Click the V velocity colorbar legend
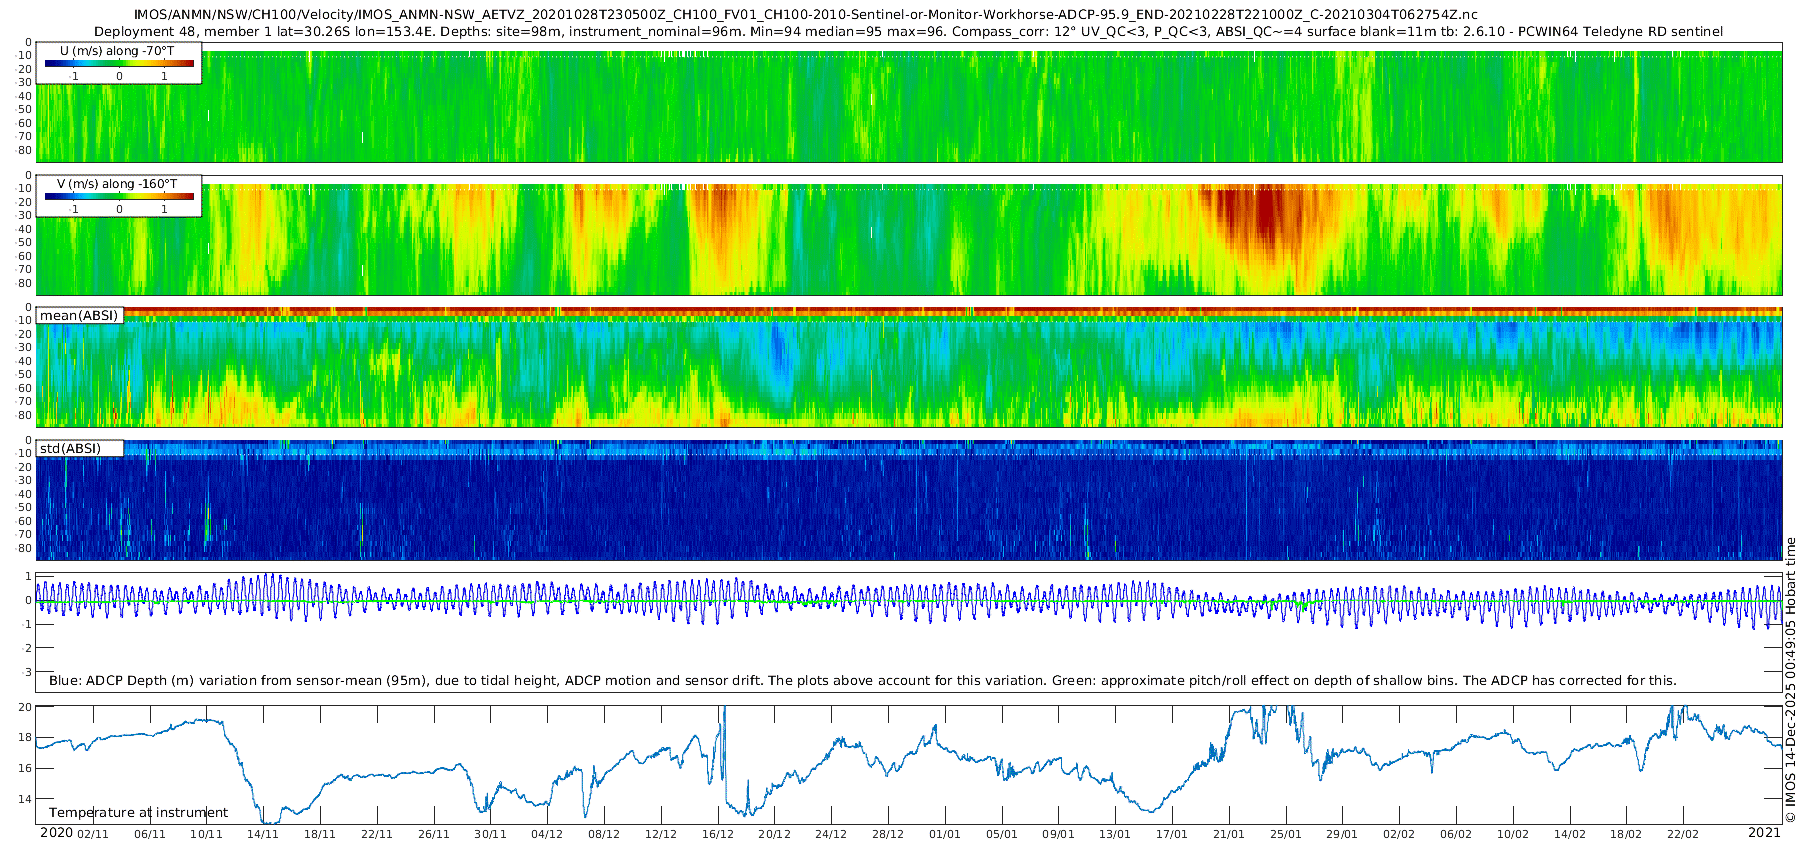 pyautogui.click(x=119, y=197)
